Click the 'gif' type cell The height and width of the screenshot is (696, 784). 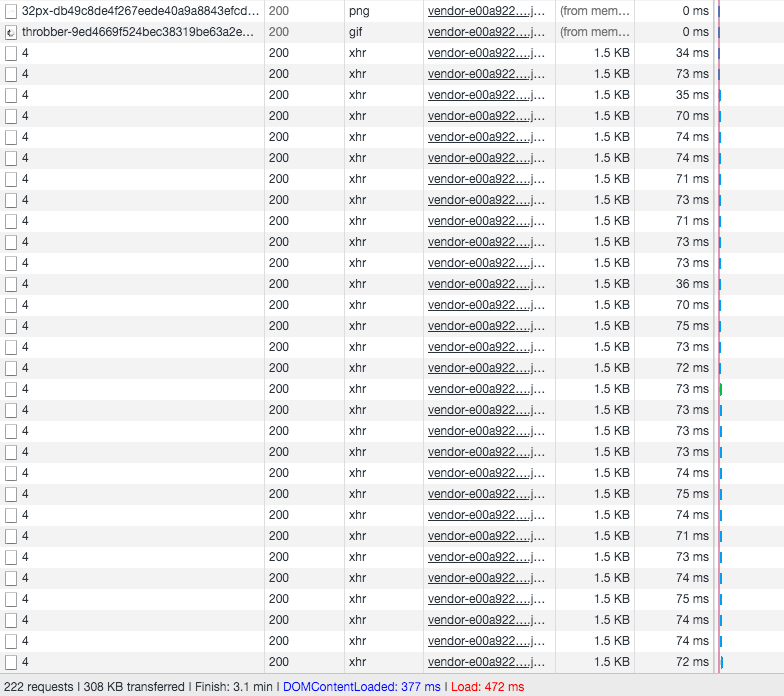(x=356, y=32)
